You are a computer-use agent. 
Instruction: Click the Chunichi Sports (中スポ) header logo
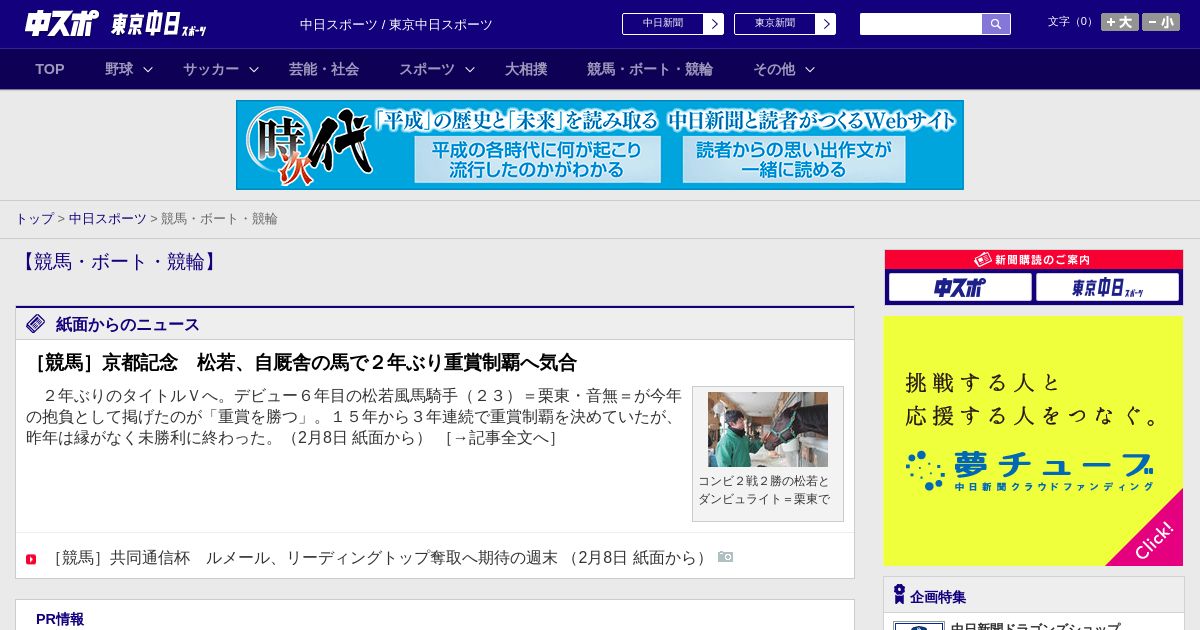point(62,23)
